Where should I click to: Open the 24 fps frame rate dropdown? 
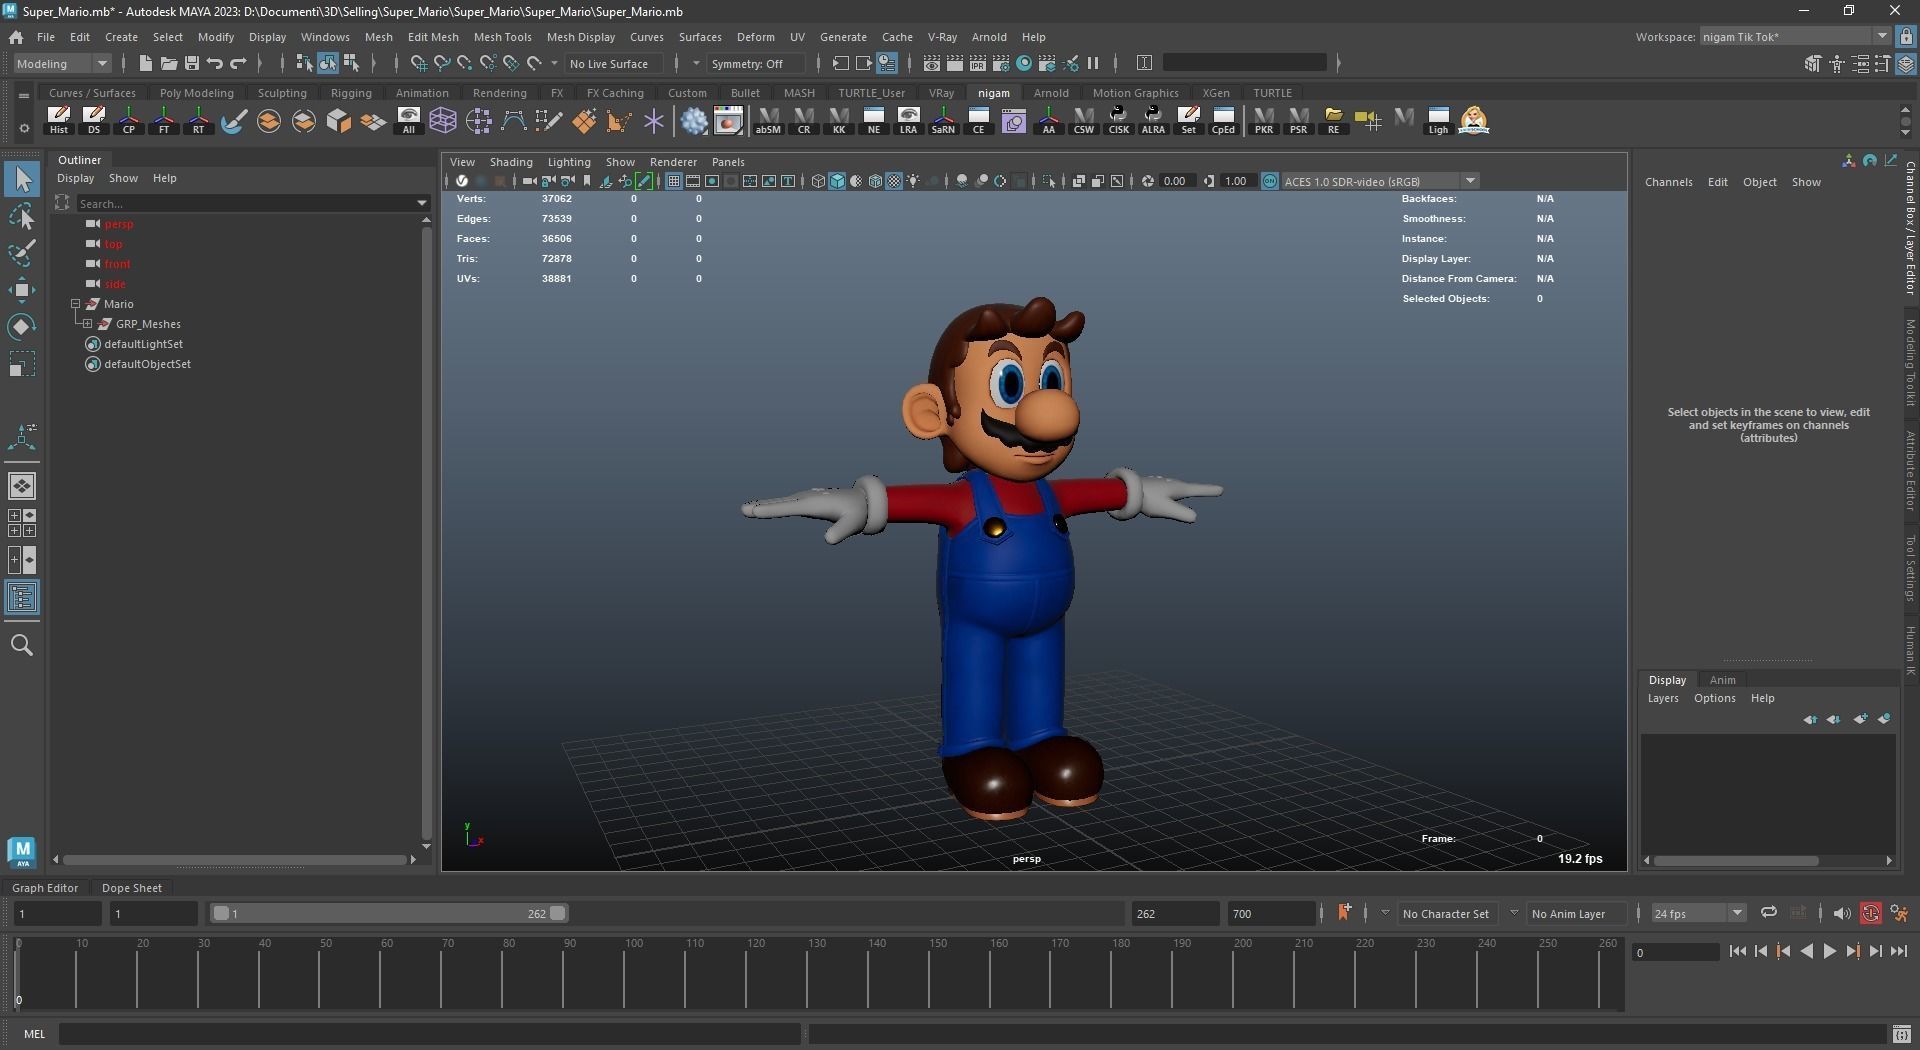[x=1697, y=913]
